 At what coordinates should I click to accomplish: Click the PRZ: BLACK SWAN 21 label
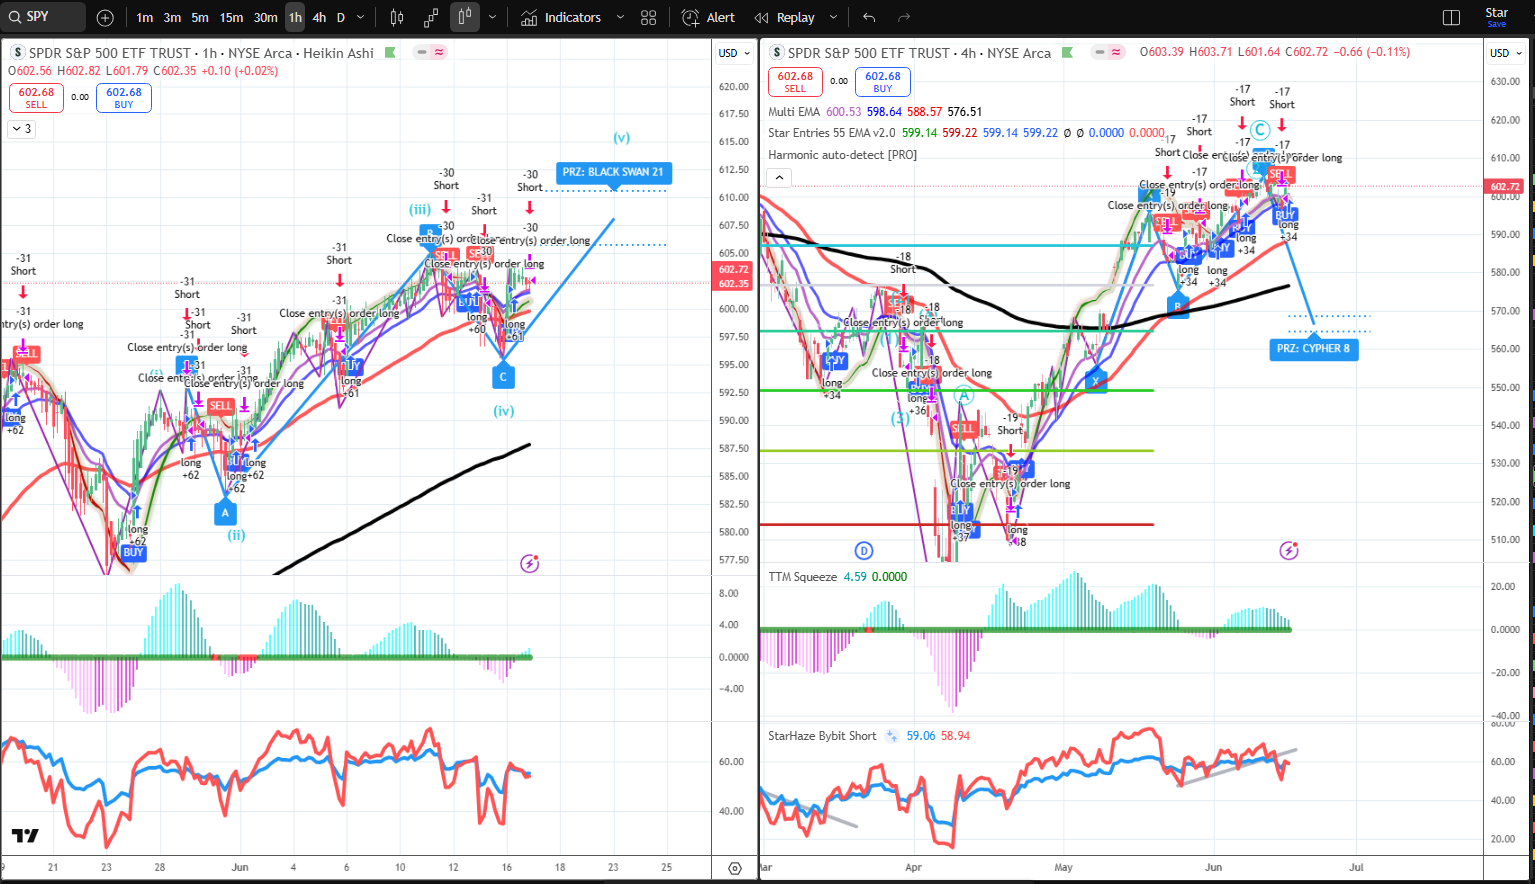click(x=613, y=172)
